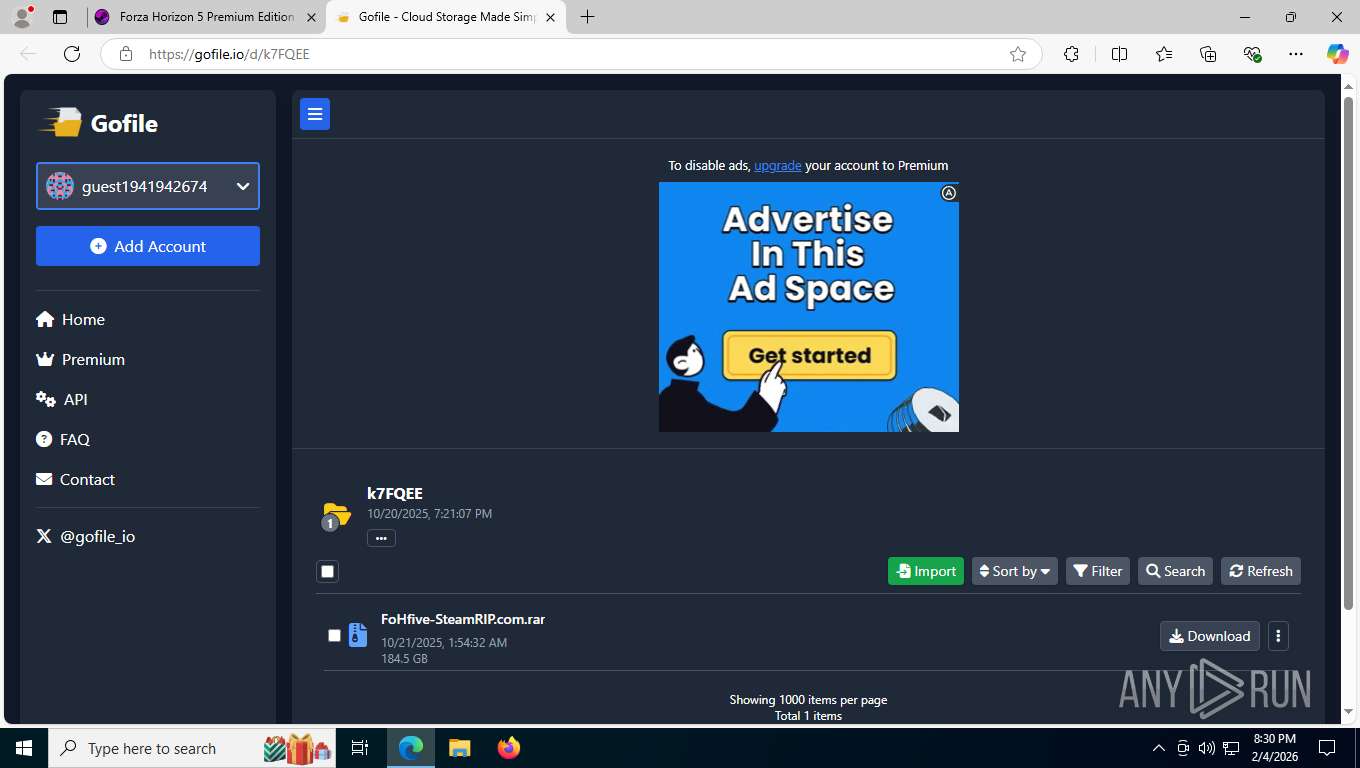Open File Explorer from the taskbar
The height and width of the screenshot is (768, 1360).
pyautogui.click(x=459, y=748)
